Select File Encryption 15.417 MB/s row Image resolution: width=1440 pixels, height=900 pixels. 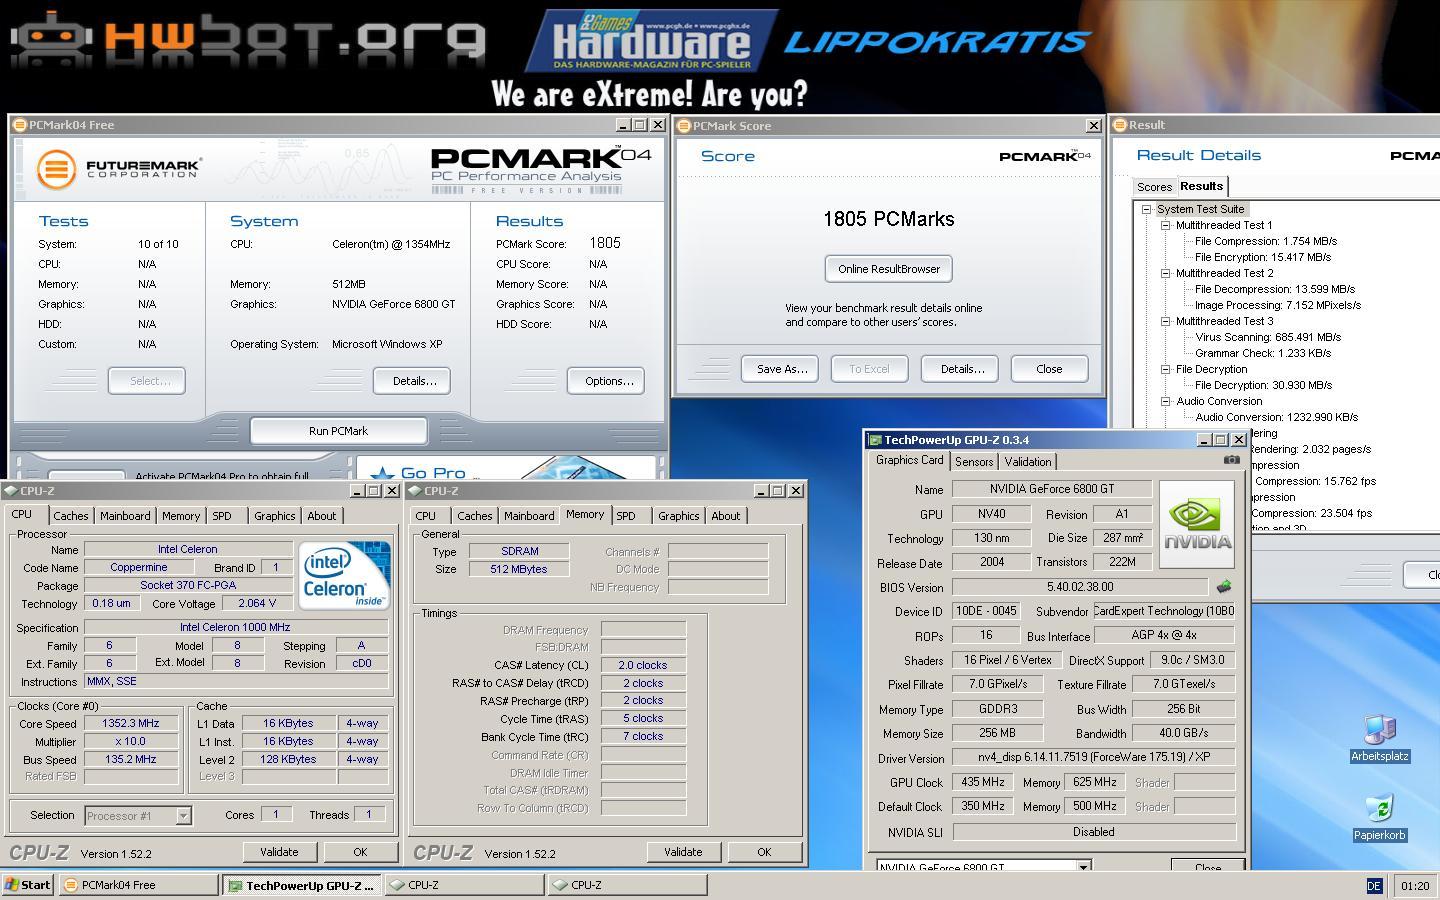click(x=1262, y=257)
